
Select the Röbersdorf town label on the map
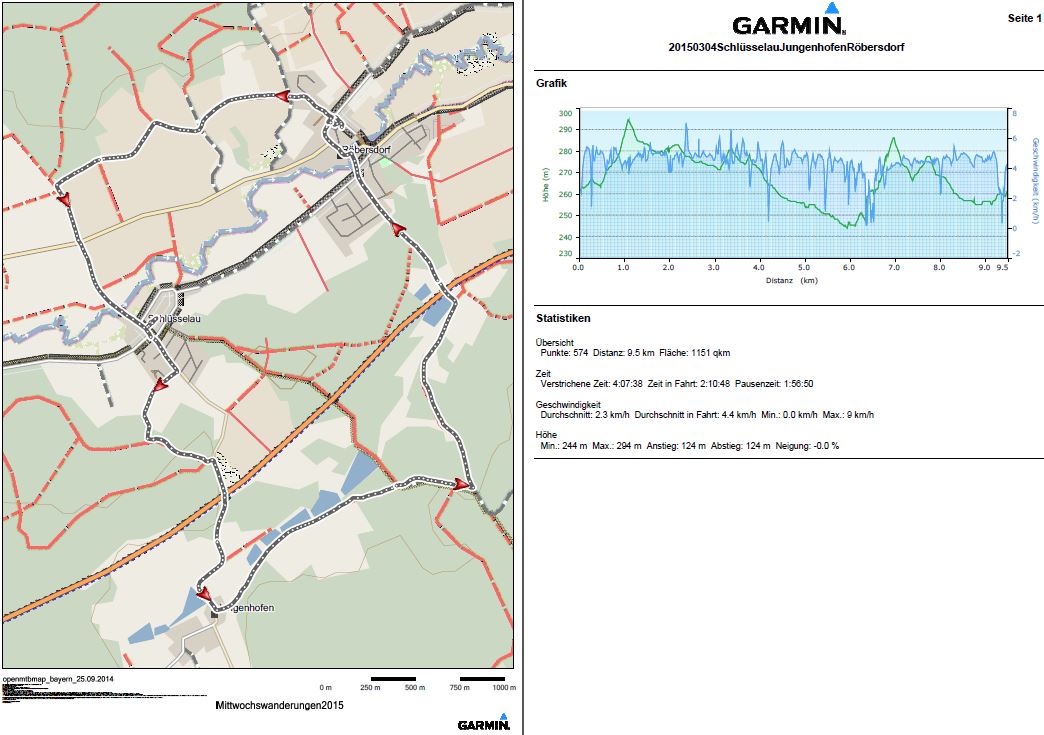coord(364,150)
